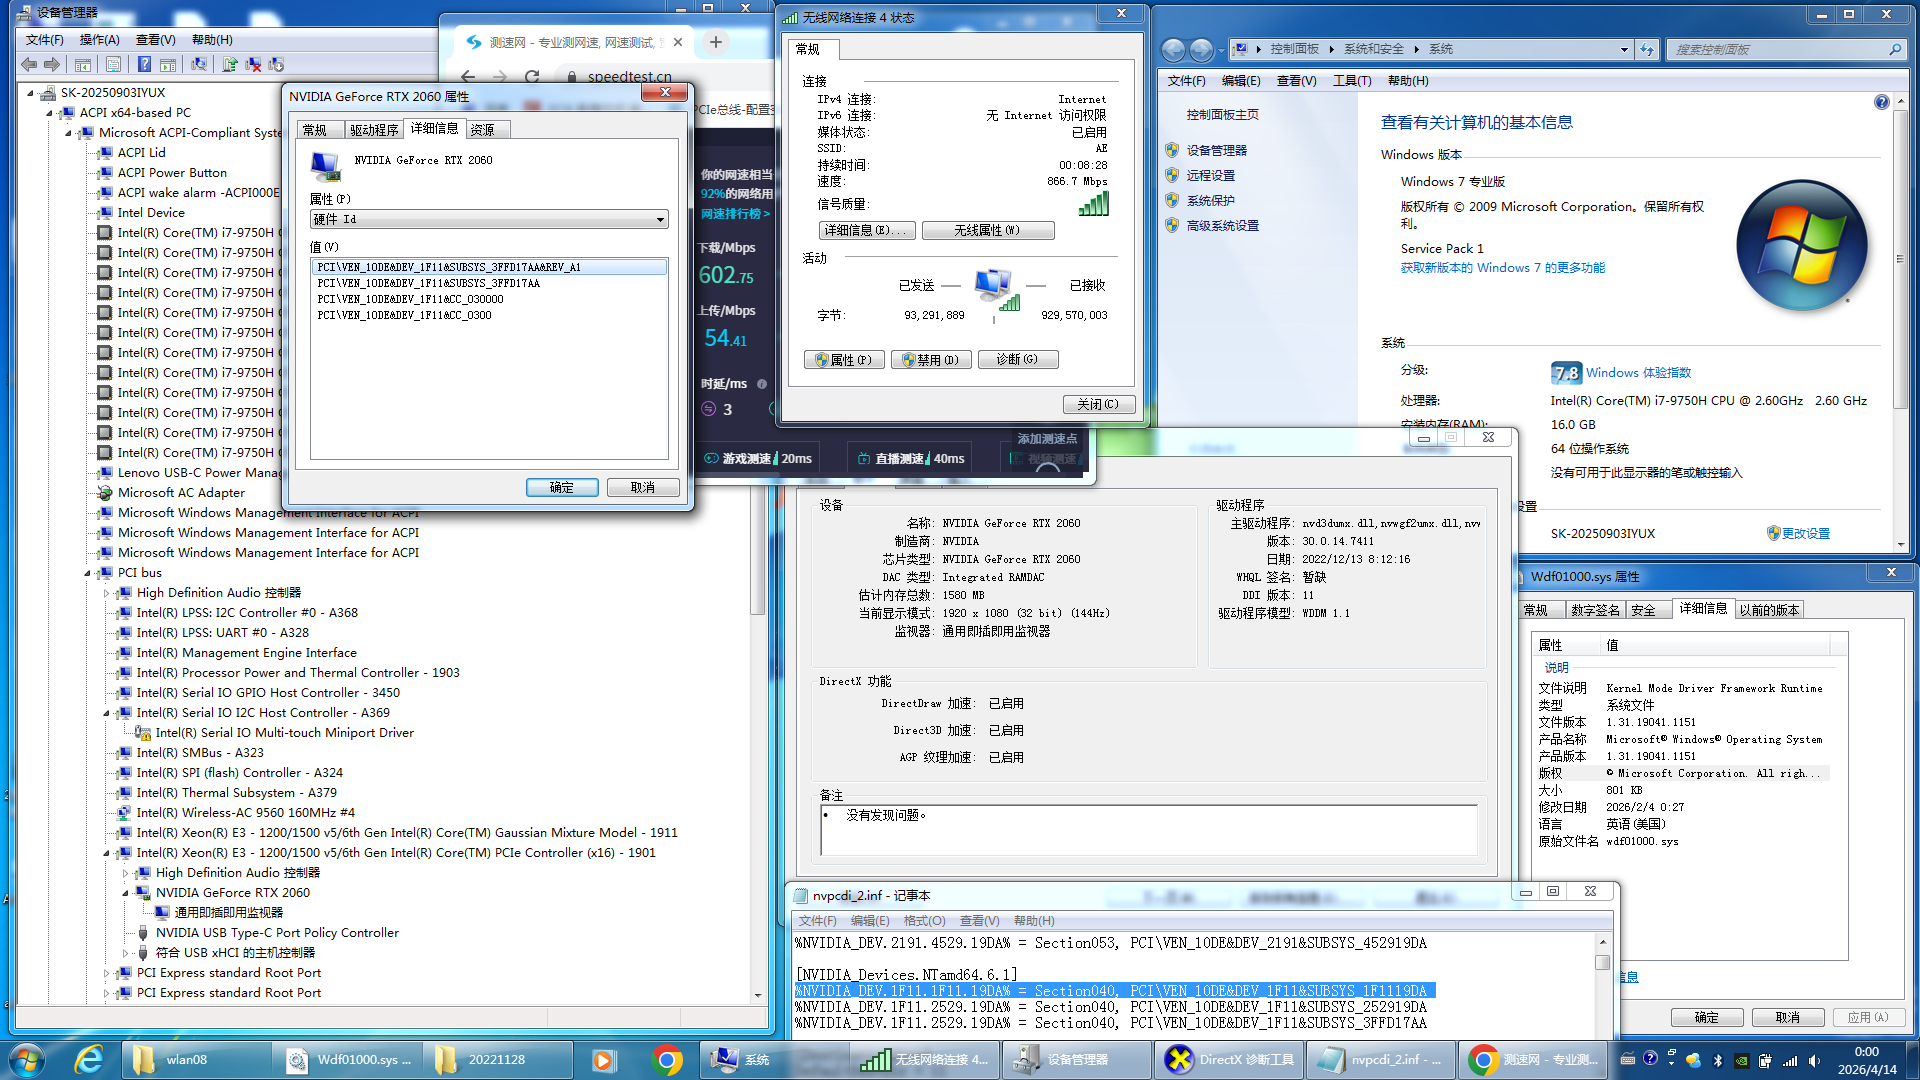Launch Internet Explorer from the taskbar
Screen dimensions: 1920x1080
(89, 1059)
